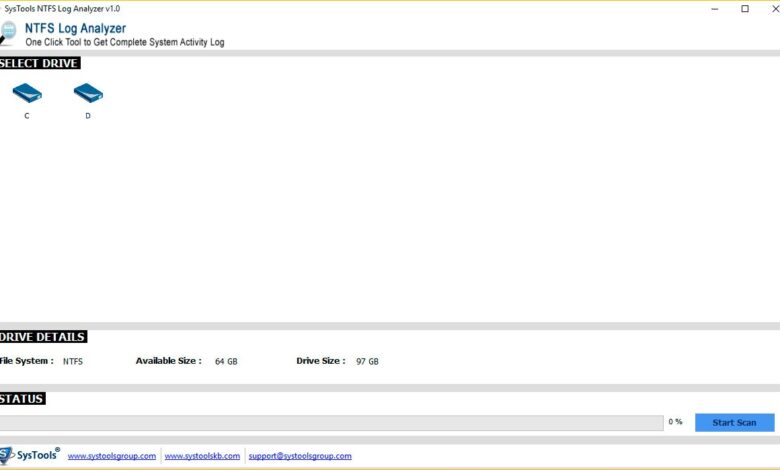Click the SysTools logo in footer
Screen dimensions: 780x470
(x=30, y=455)
